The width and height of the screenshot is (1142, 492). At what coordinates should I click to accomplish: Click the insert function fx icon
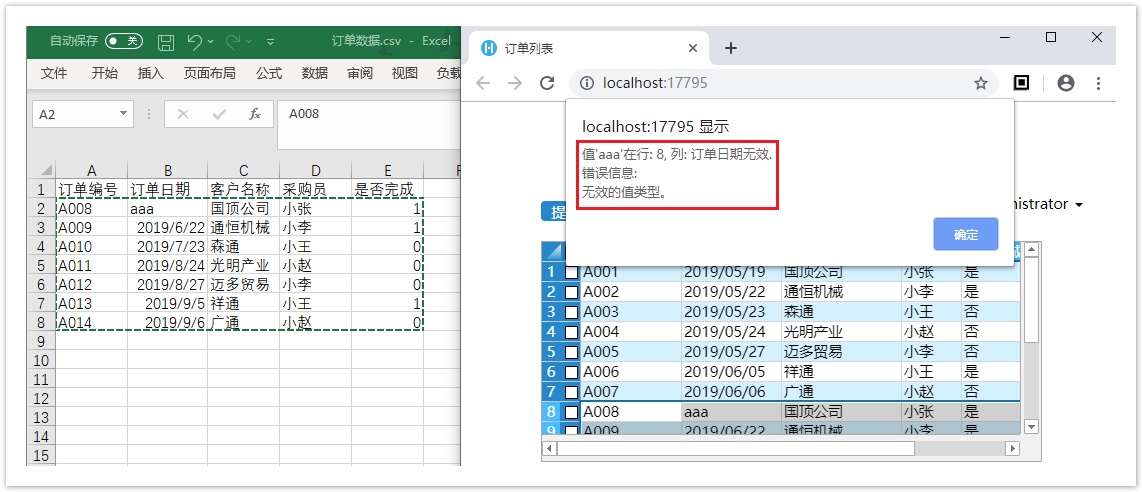point(255,114)
